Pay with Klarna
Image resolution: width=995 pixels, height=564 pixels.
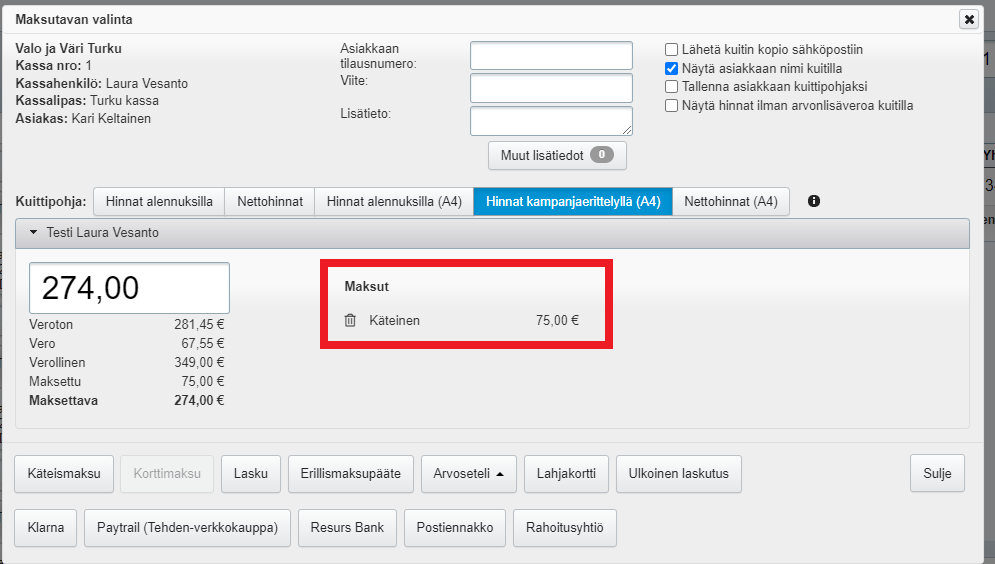click(x=46, y=528)
